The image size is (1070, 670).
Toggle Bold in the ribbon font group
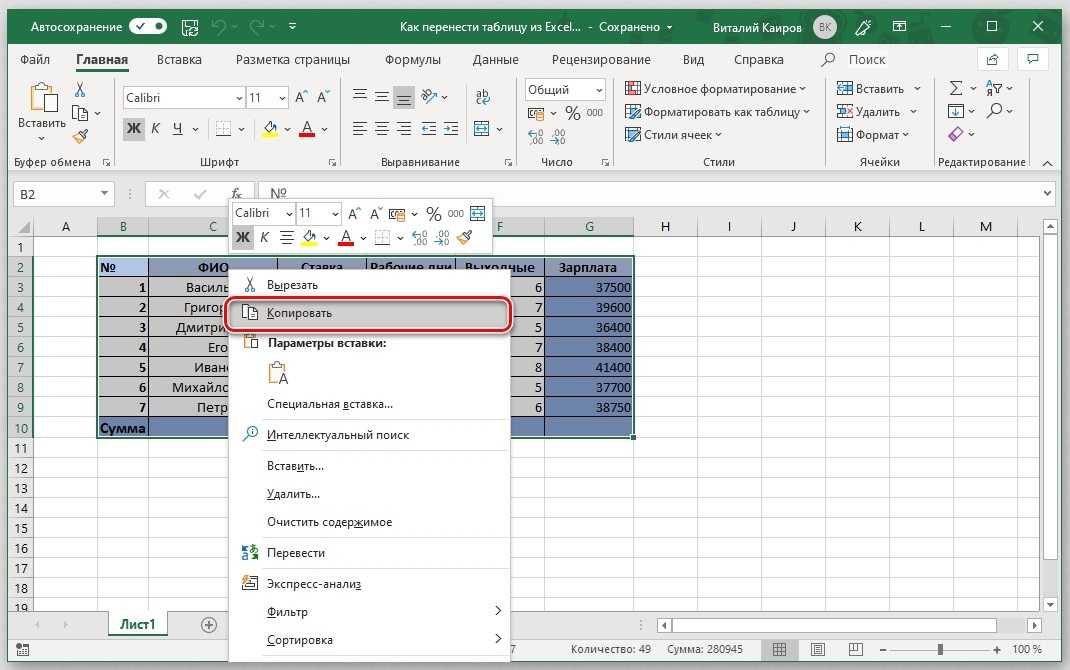click(x=134, y=129)
